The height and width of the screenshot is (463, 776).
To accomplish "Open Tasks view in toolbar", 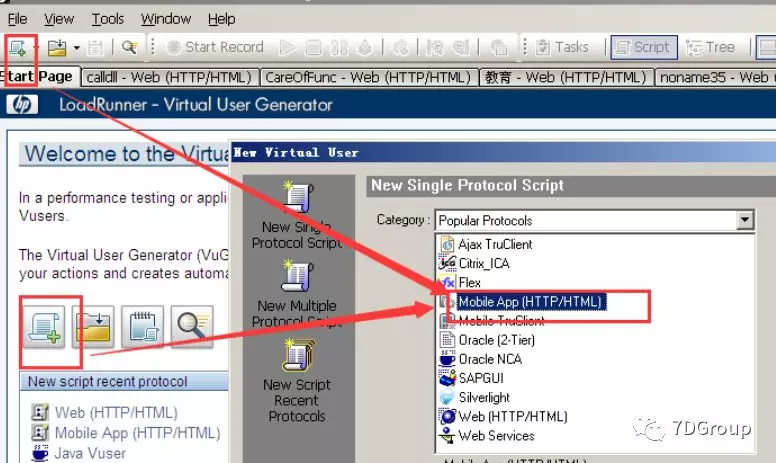I will [563, 47].
